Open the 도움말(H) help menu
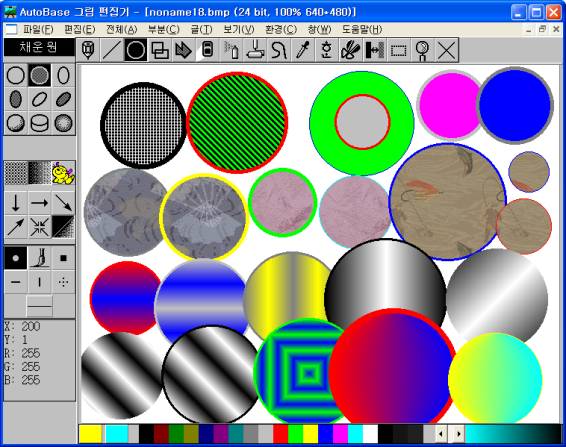Screen dimensions: 566x447 click(362, 29)
